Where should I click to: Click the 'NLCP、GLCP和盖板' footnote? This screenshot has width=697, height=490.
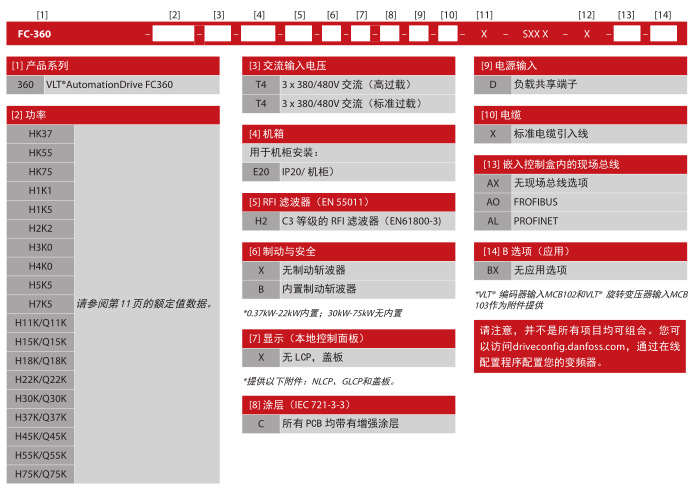click(x=319, y=381)
